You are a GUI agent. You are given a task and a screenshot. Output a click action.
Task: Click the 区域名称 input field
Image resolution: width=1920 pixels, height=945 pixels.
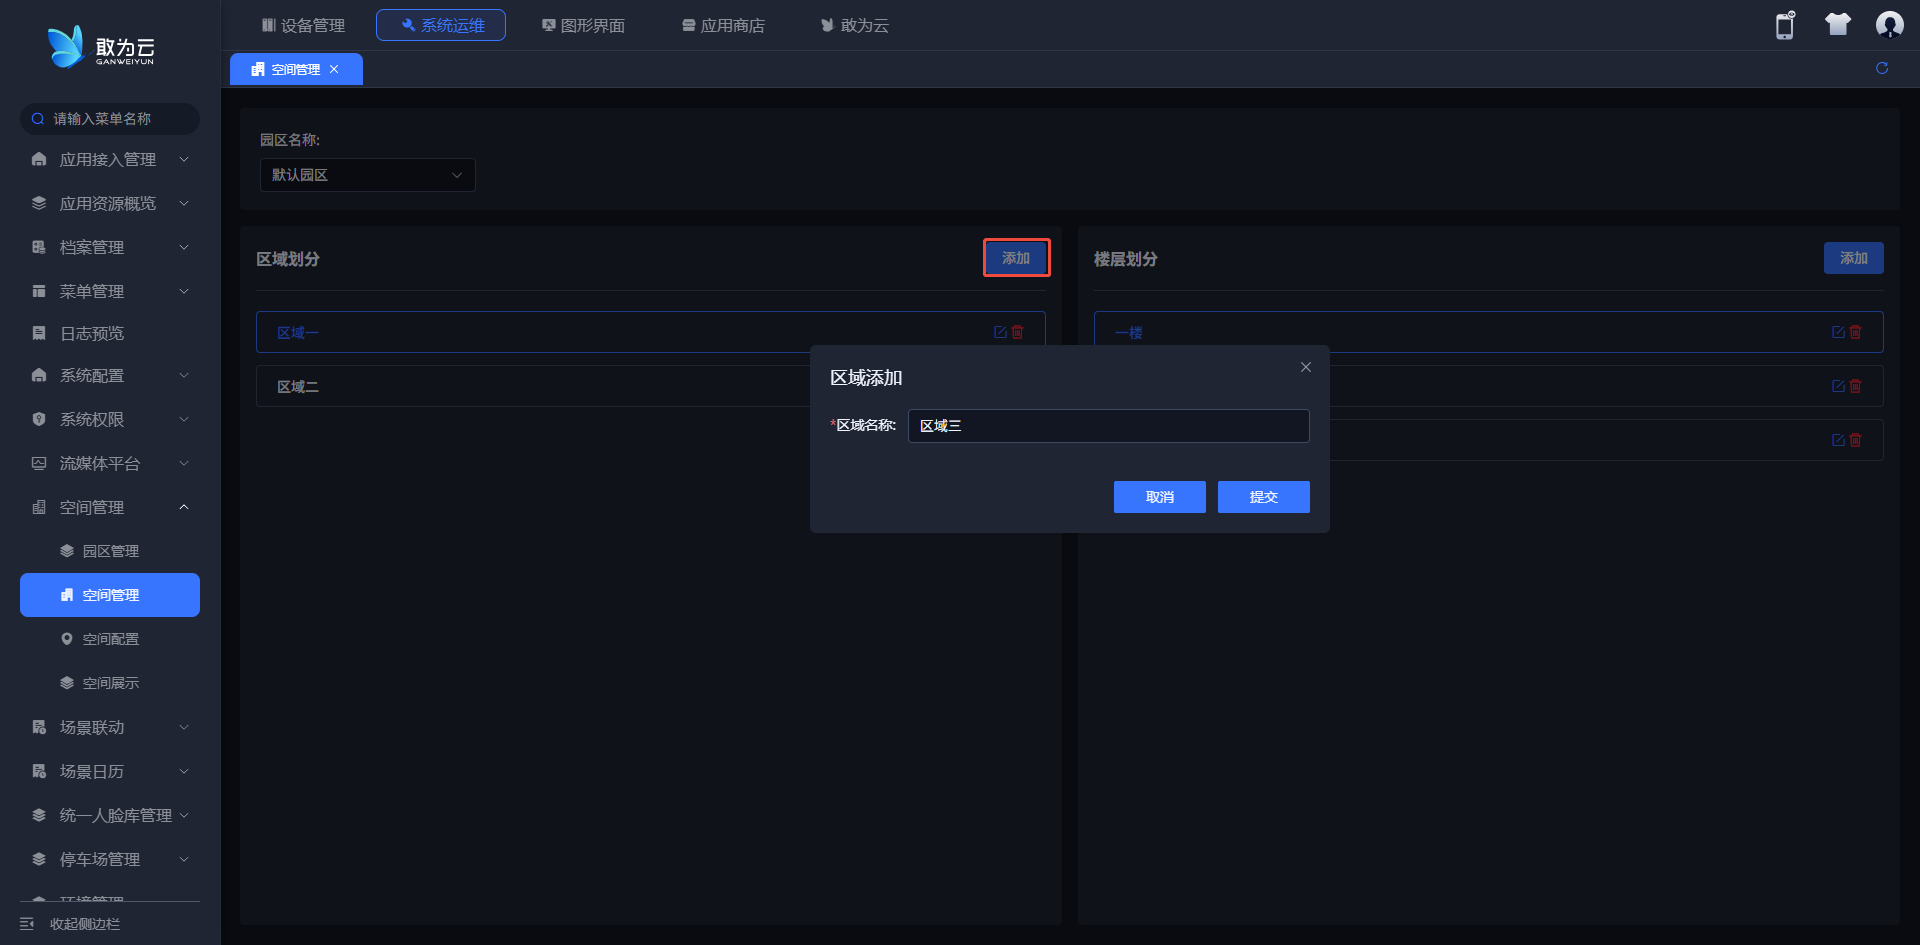tap(1108, 426)
